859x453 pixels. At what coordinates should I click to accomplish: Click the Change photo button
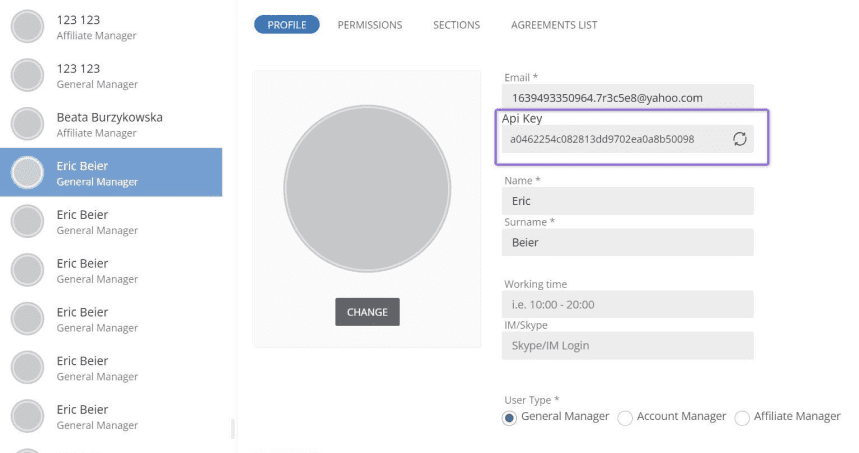367,312
